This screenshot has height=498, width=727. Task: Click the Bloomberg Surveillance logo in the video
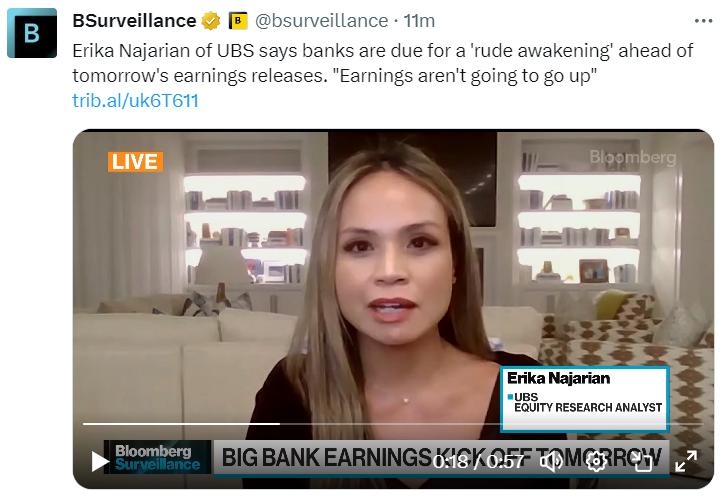(x=158, y=457)
